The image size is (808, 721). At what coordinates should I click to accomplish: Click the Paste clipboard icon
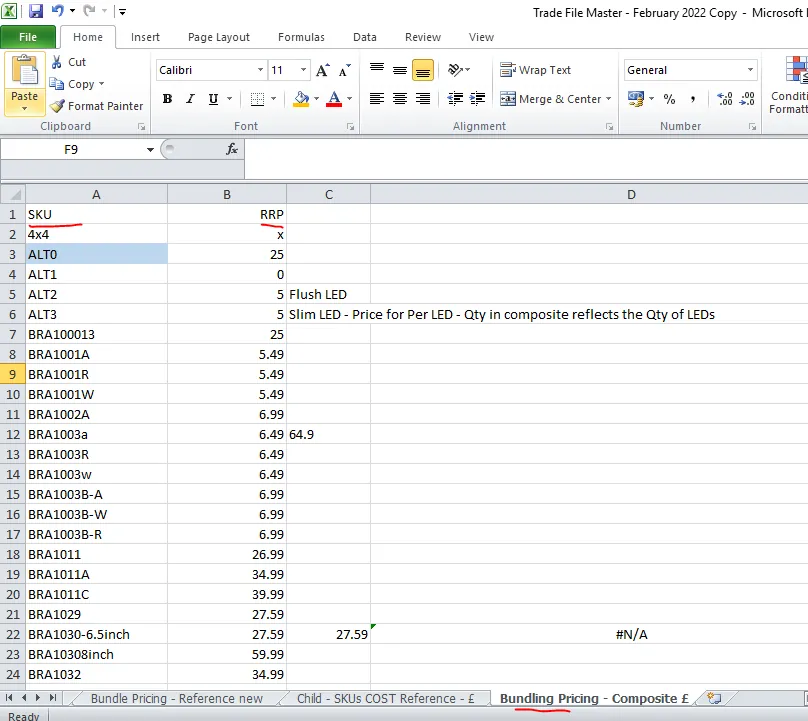pos(25,71)
